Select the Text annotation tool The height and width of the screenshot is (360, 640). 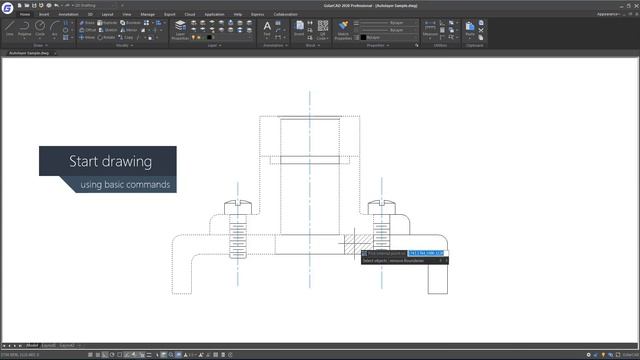tap(267, 29)
